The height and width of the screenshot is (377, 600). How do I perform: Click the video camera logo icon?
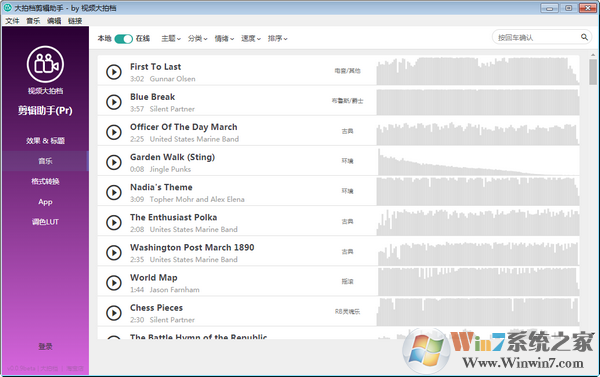click(45, 64)
